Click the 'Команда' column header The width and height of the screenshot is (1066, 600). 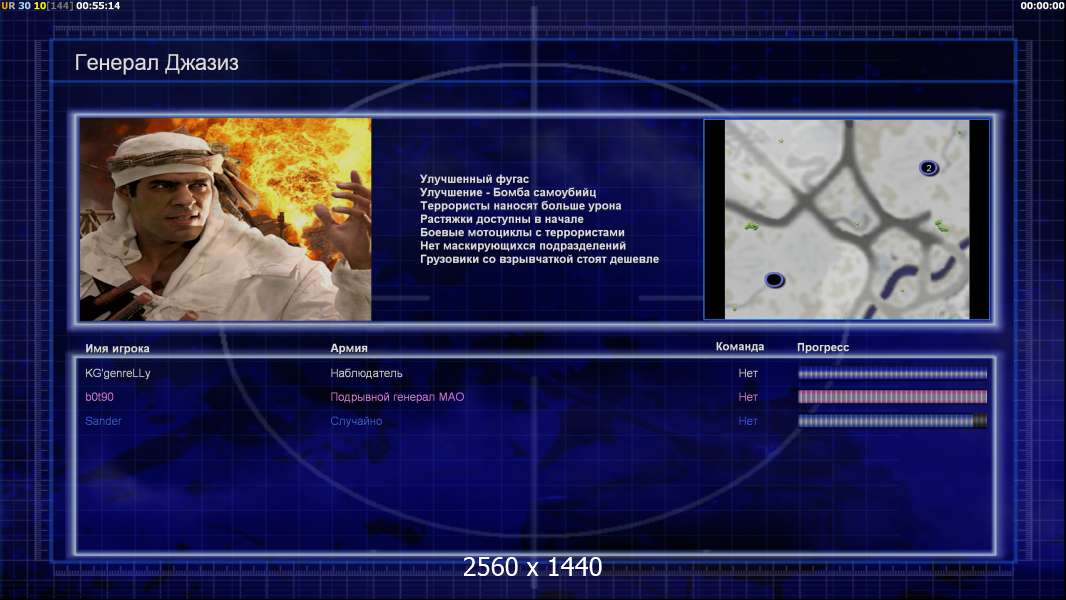(x=740, y=347)
